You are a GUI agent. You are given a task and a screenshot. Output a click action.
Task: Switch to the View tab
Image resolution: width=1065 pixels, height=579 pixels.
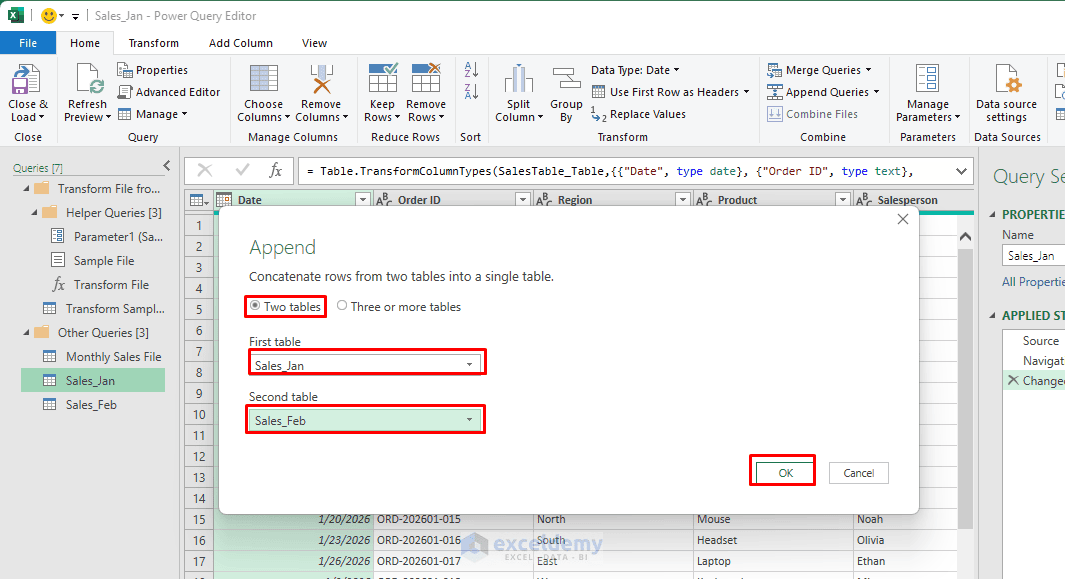(314, 43)
